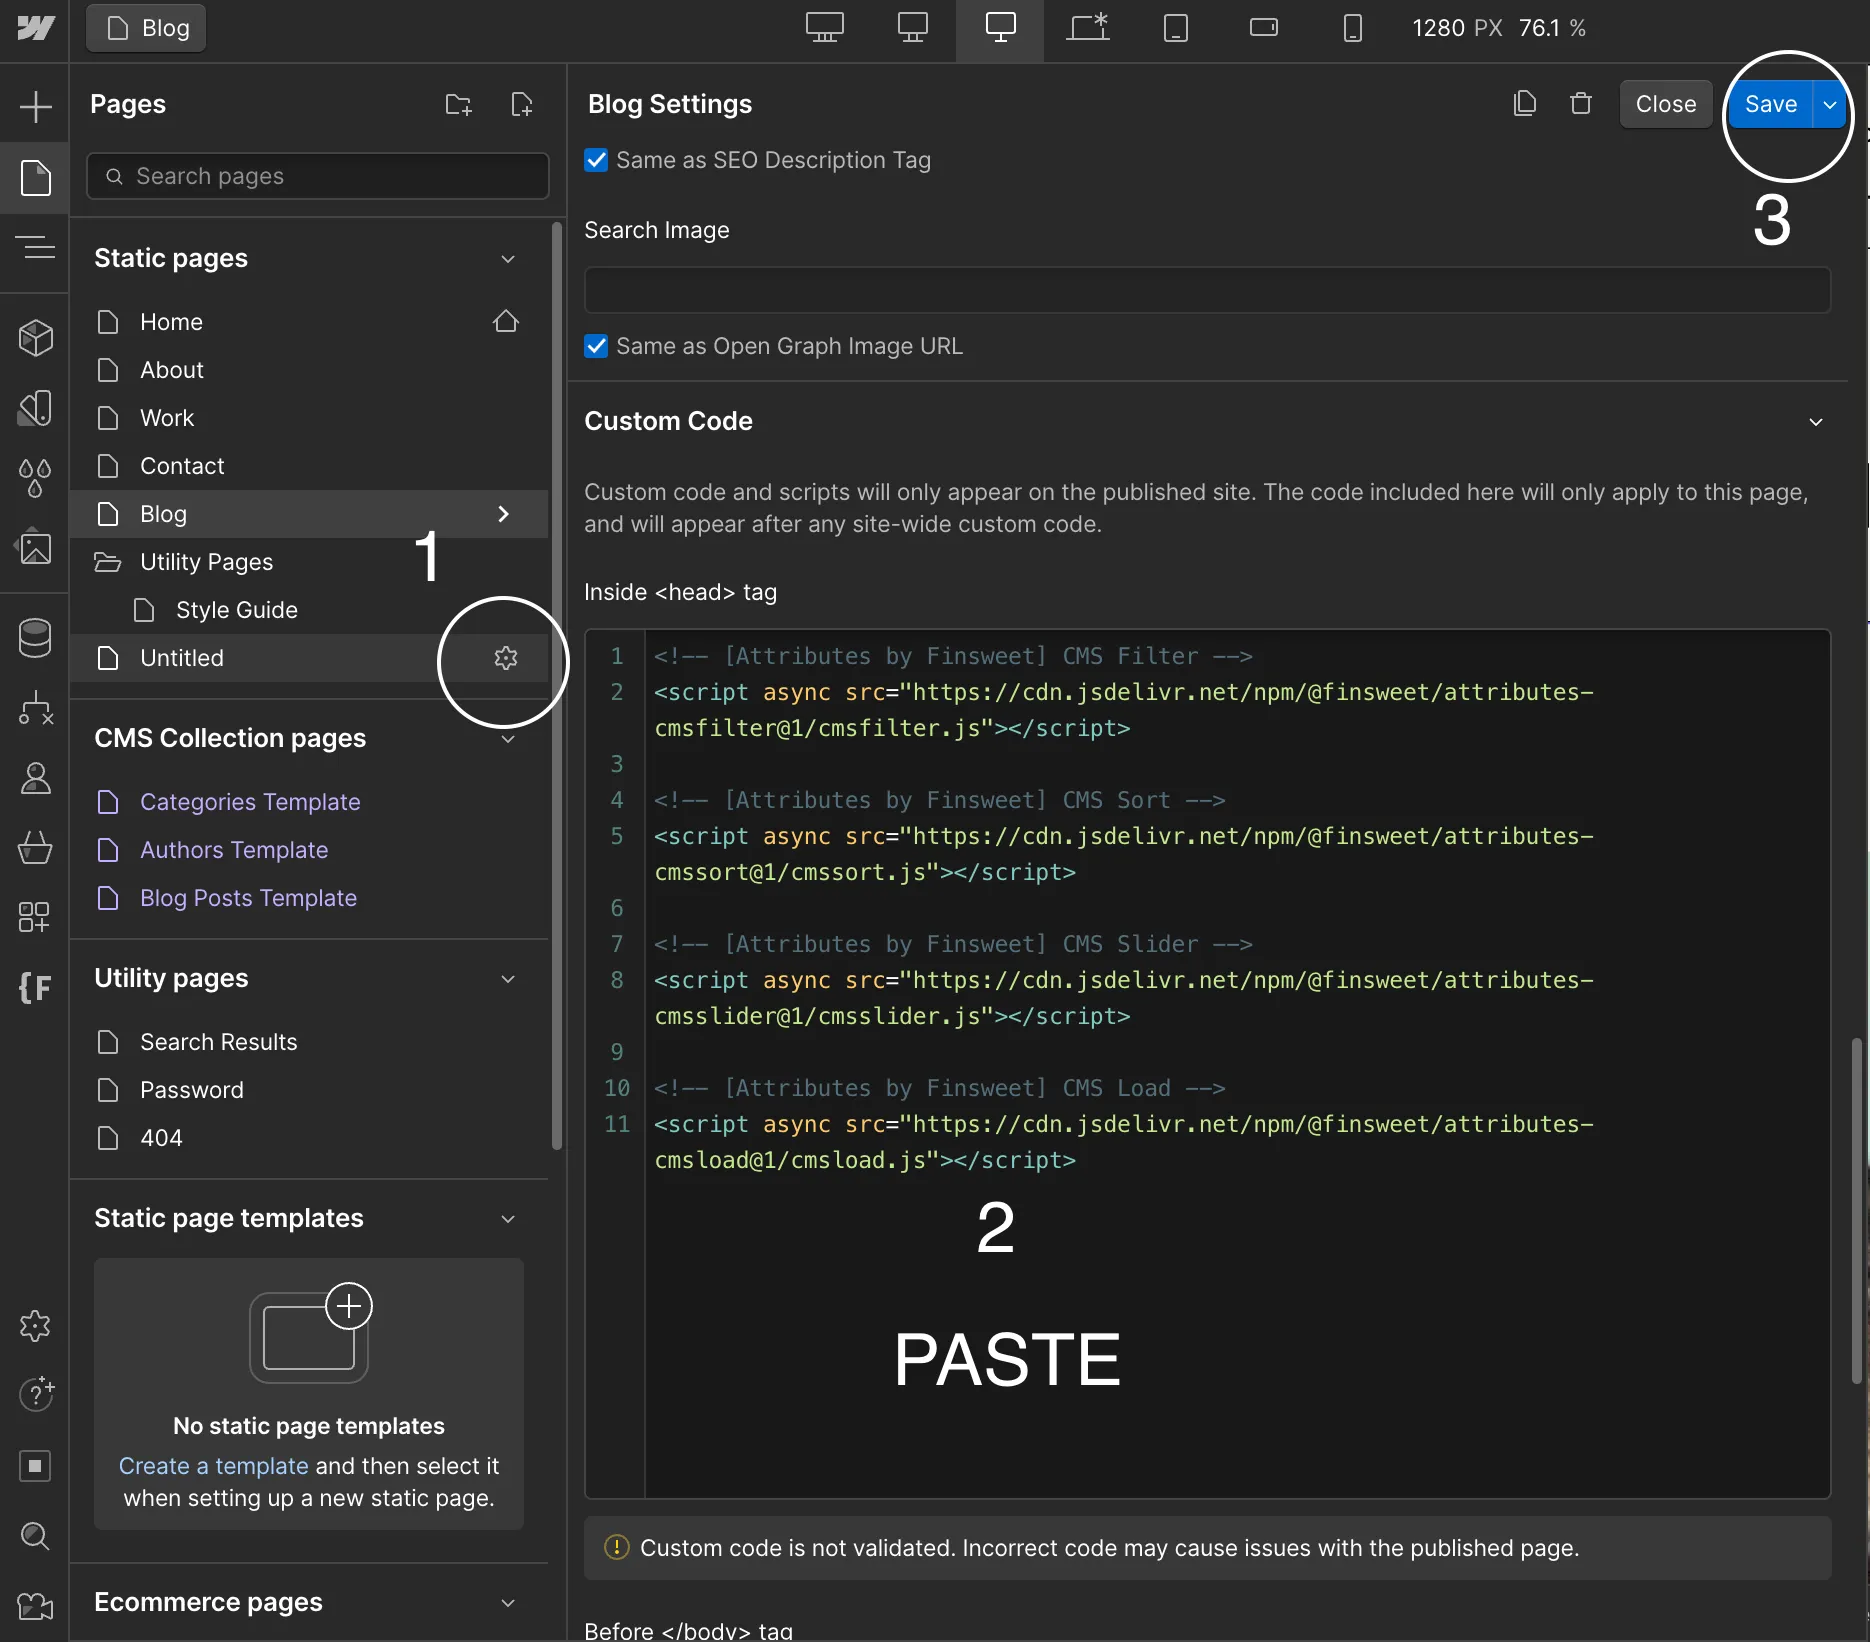Switch to largest desktop breakpoint
The width and height of the screenshot is (1870, 1642).
pos(825,28)
